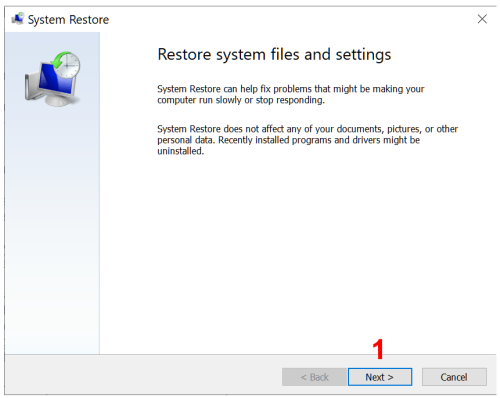Click the blank white area below the text
The width and height of the screenshot is (500, 398).
[297, 253]
